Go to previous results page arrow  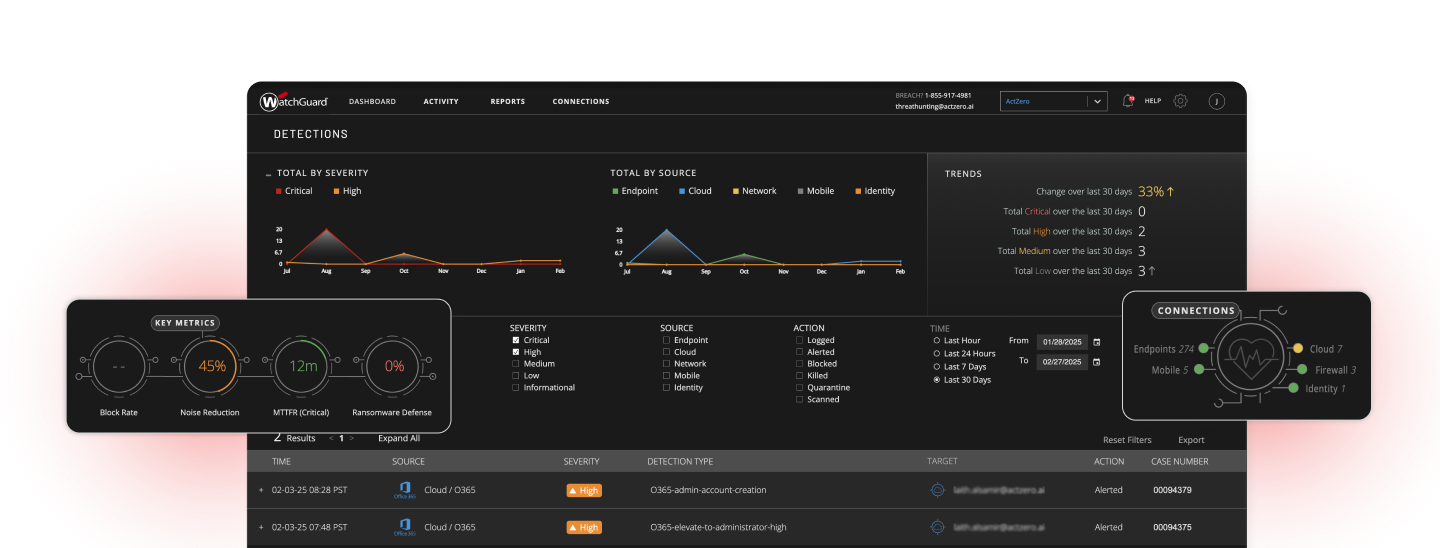point(331,438)
